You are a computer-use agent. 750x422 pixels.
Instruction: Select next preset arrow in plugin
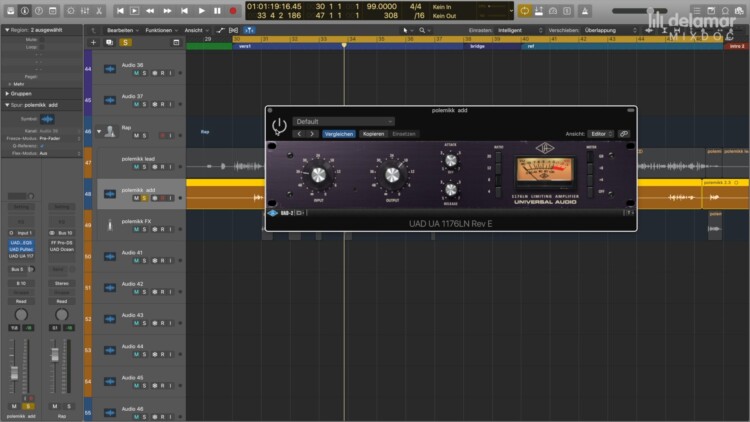[x=312, y=134]
